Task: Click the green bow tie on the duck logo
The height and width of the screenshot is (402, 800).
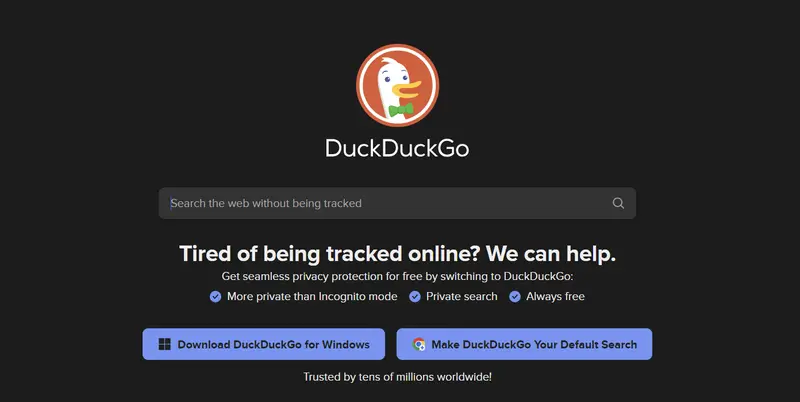Action: click(401, 110)
